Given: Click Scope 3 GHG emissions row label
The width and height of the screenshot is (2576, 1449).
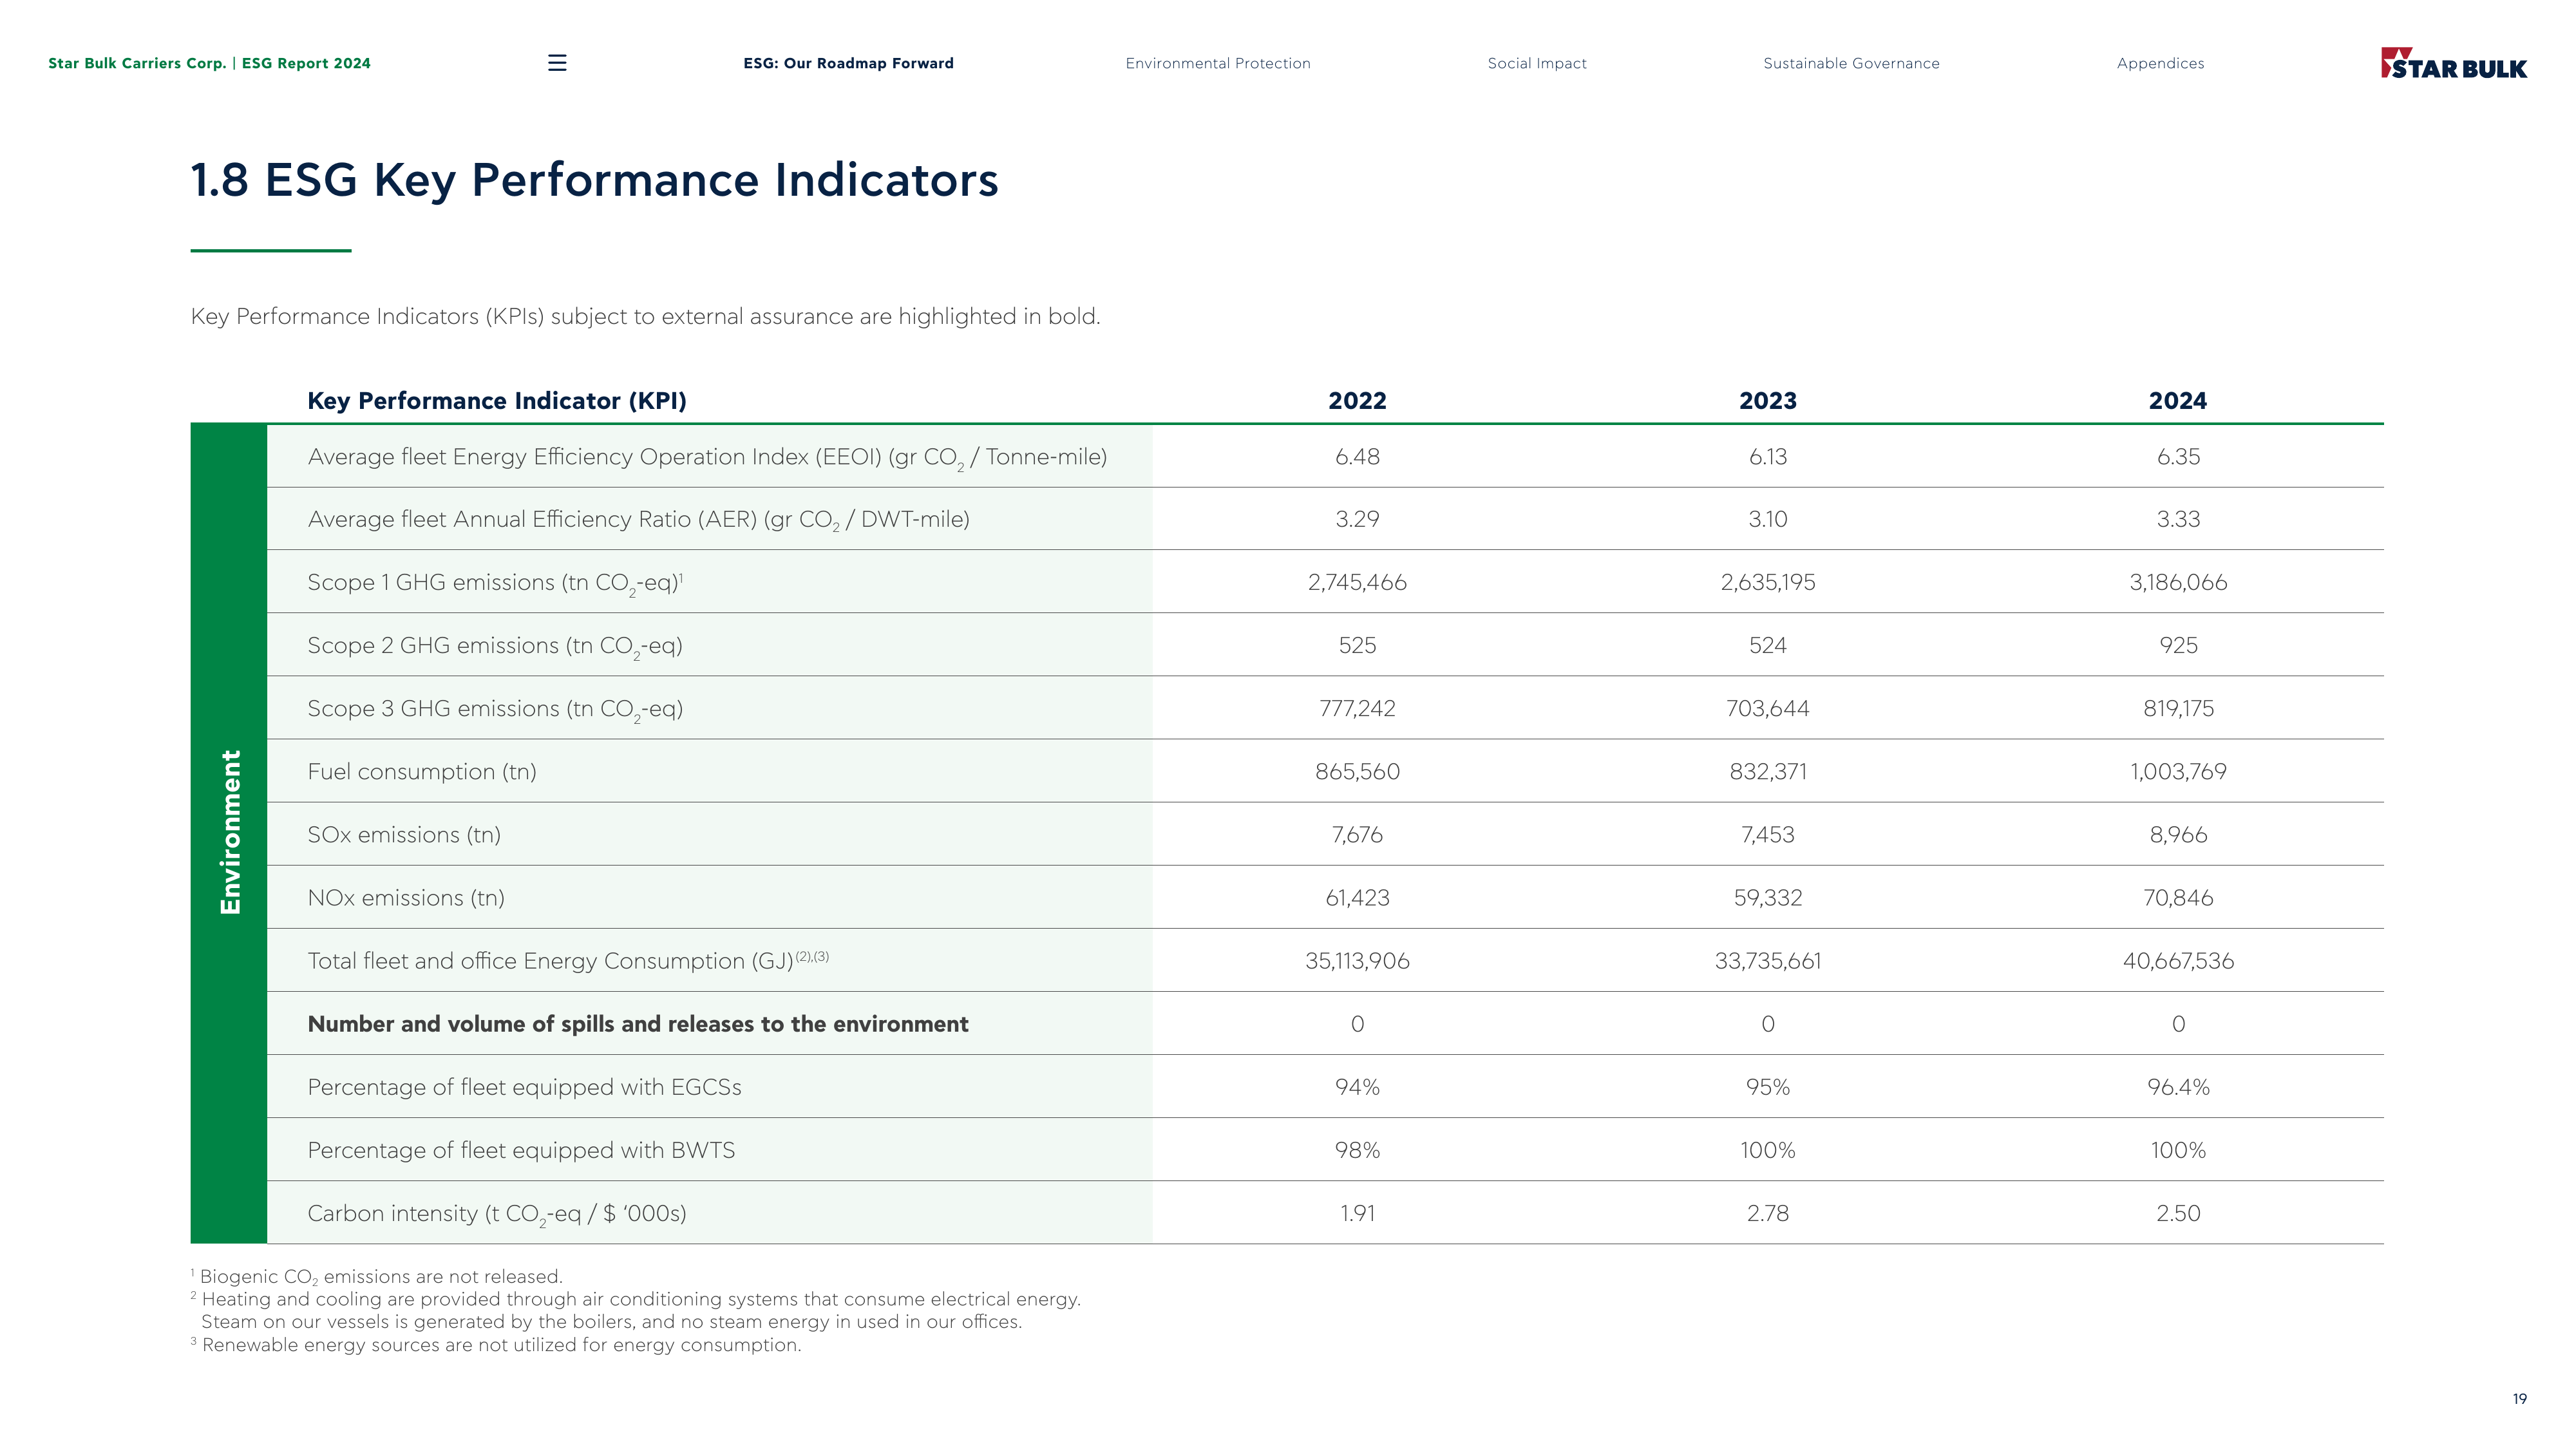Looking at the screenshot, I should [495, 709].
